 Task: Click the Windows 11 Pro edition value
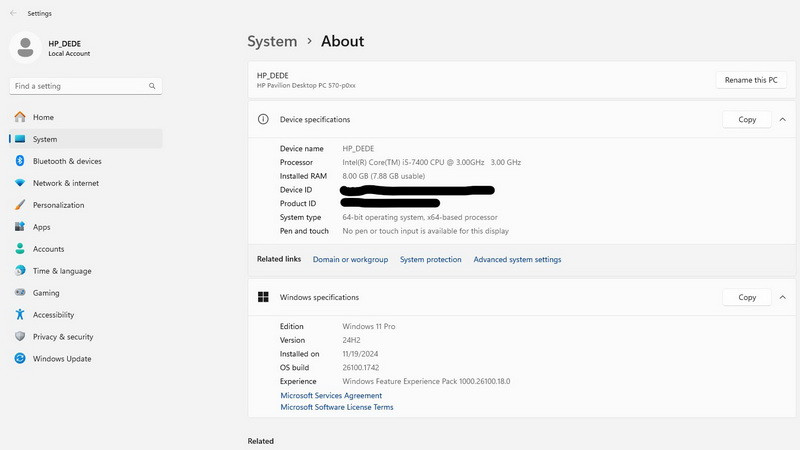[x=369, y=327]
